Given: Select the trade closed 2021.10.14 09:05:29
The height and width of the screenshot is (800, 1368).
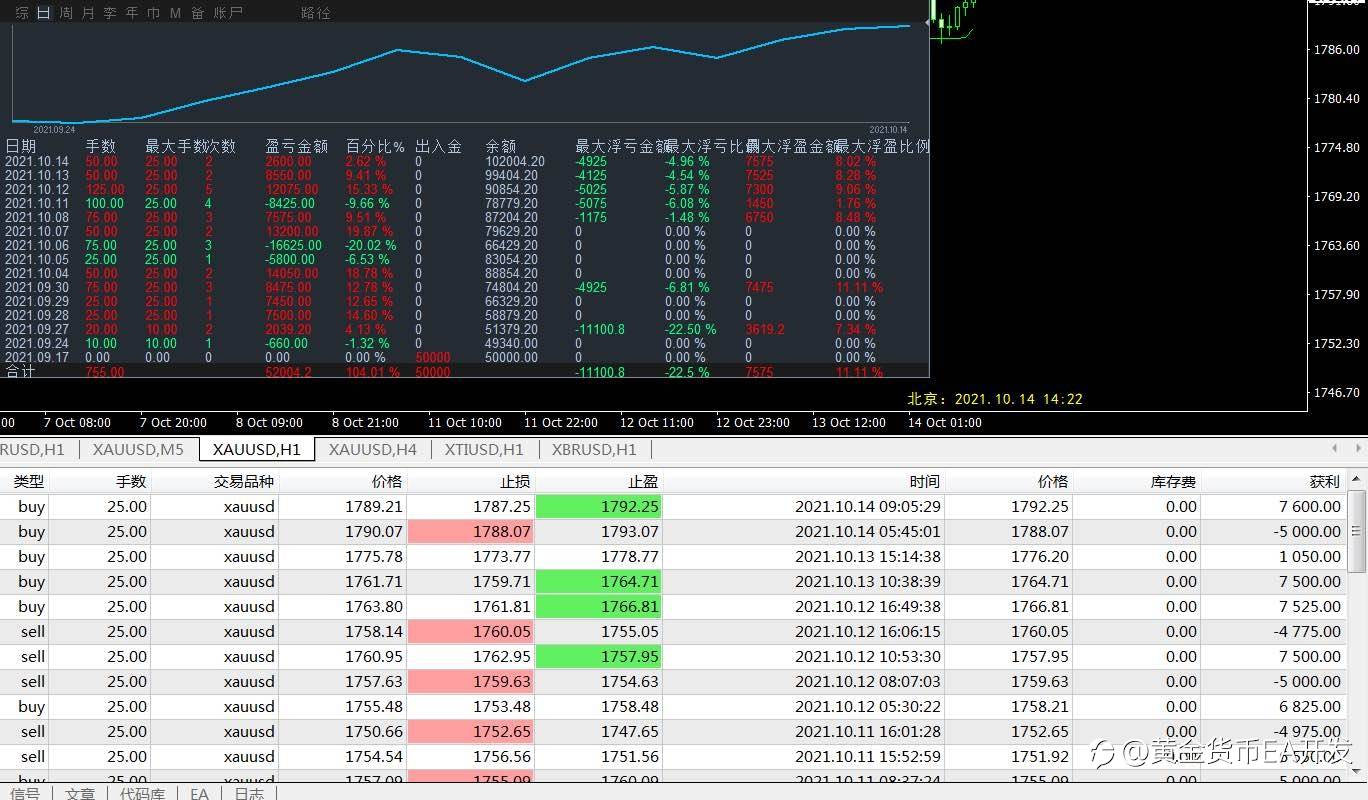Looking at the screenshot, I should pos(674,507).
